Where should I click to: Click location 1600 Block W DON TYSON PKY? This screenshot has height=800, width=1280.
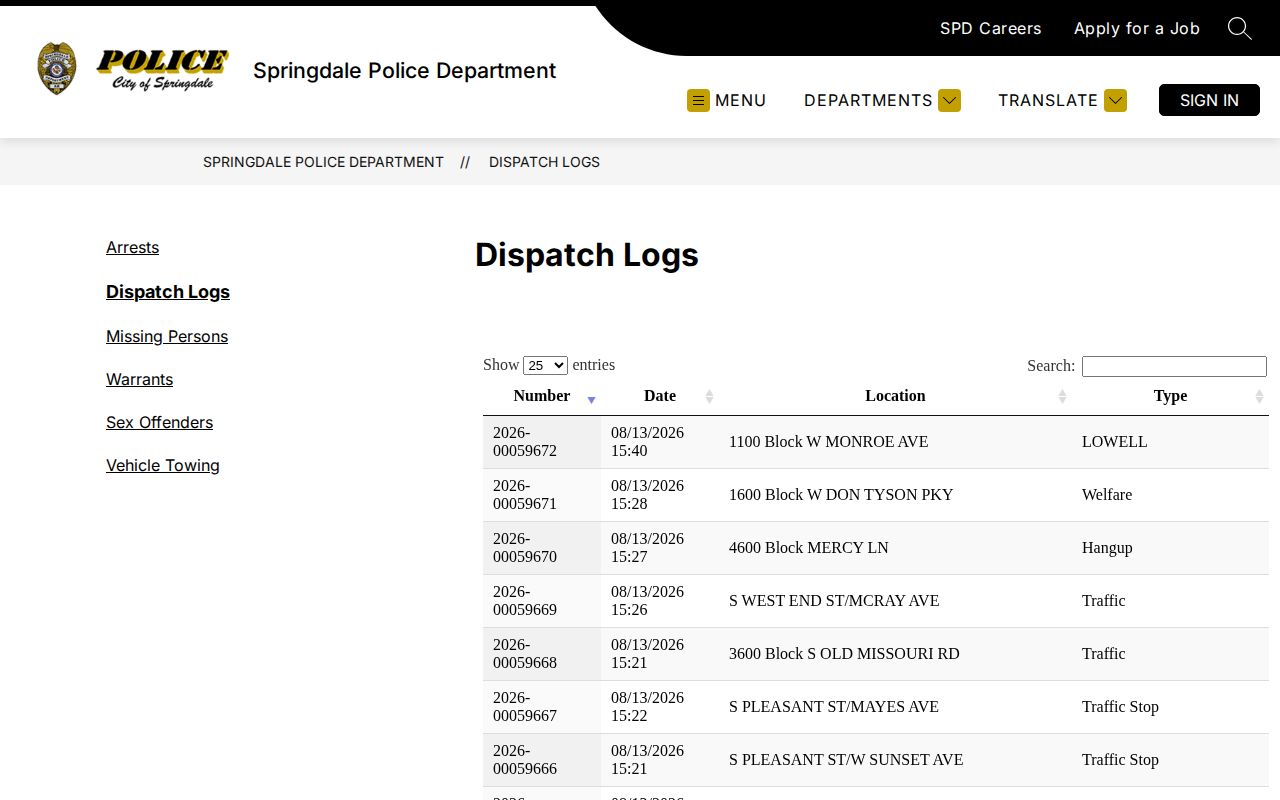[841, 495]
